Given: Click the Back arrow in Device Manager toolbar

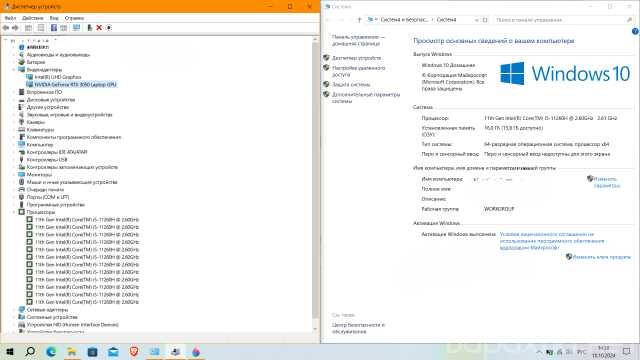Looking at the screenshot, I should (x=6, y=28).
